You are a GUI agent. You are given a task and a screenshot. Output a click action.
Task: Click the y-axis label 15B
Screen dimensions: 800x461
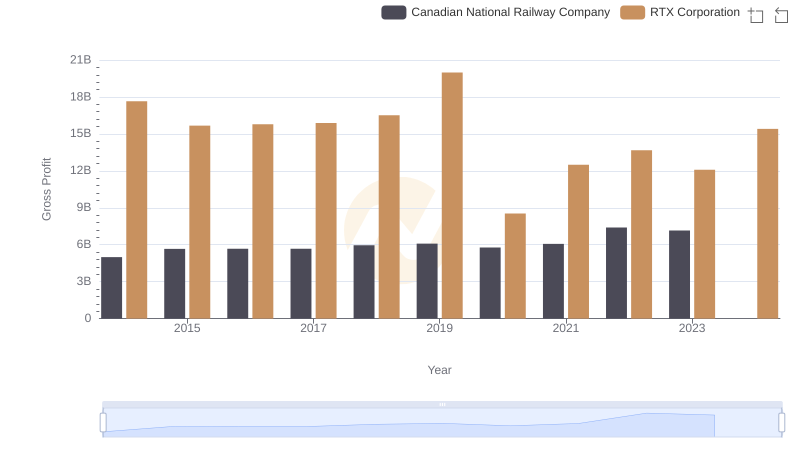click(x=81, y=134)
